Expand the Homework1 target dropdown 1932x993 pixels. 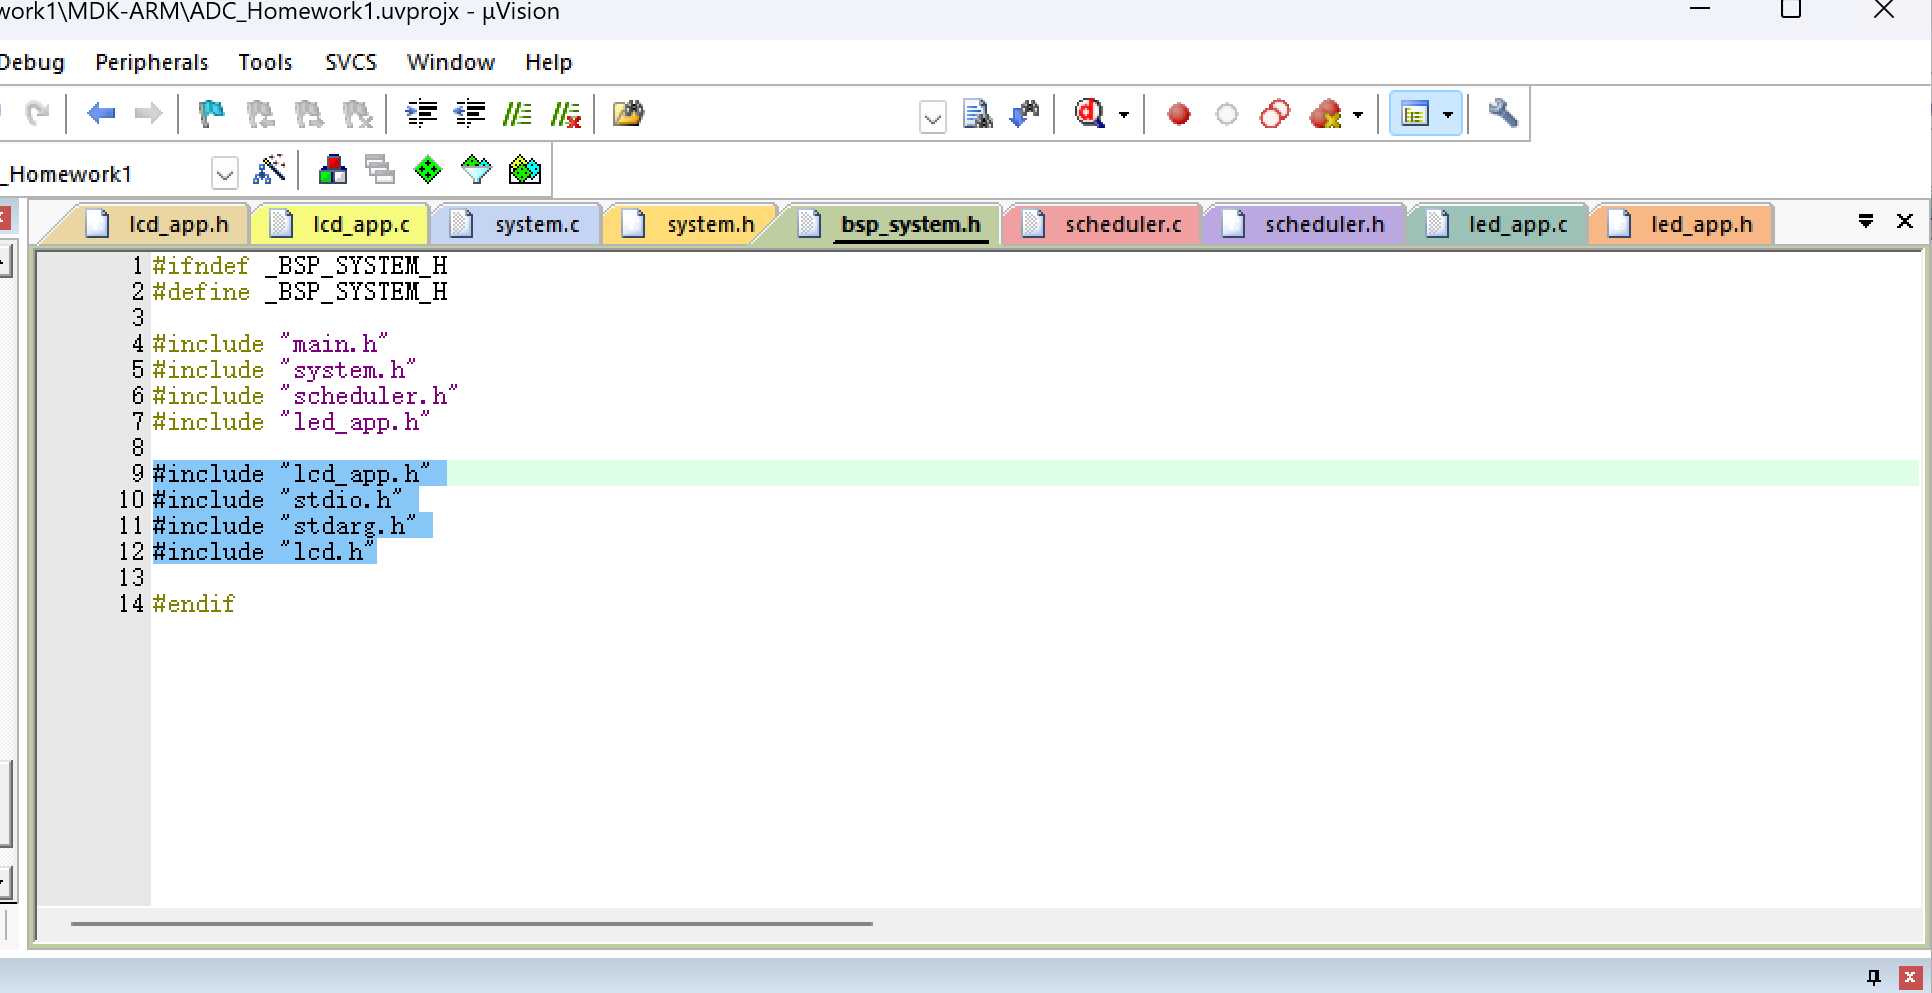(x=225, y=174)
